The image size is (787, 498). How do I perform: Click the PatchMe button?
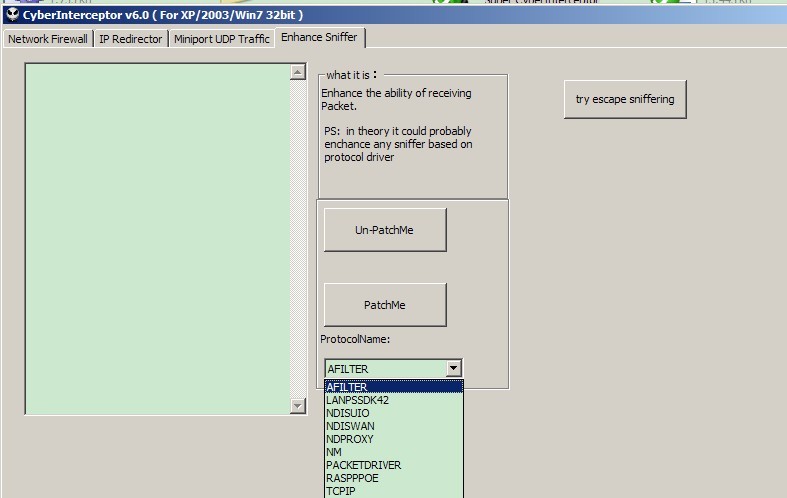384,305
